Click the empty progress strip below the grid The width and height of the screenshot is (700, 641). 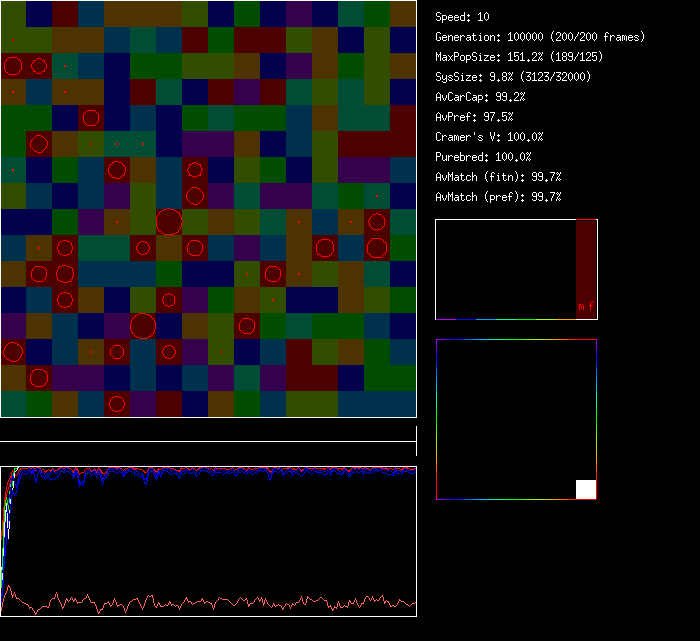(x=208, y=433)
